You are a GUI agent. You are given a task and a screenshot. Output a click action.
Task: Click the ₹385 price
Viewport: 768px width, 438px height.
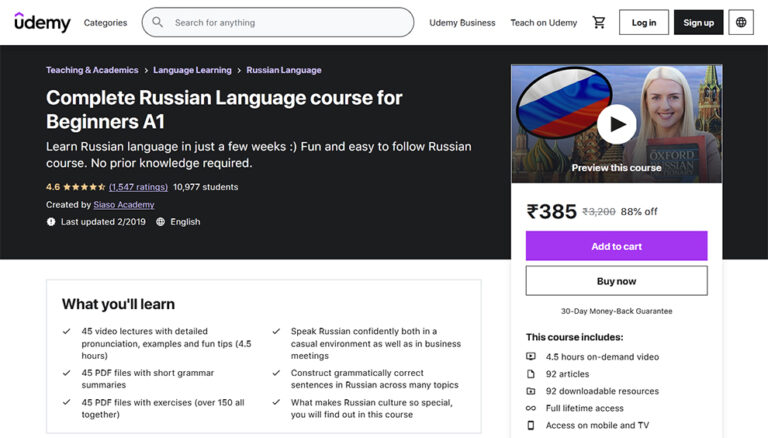(x=552, y=212)
